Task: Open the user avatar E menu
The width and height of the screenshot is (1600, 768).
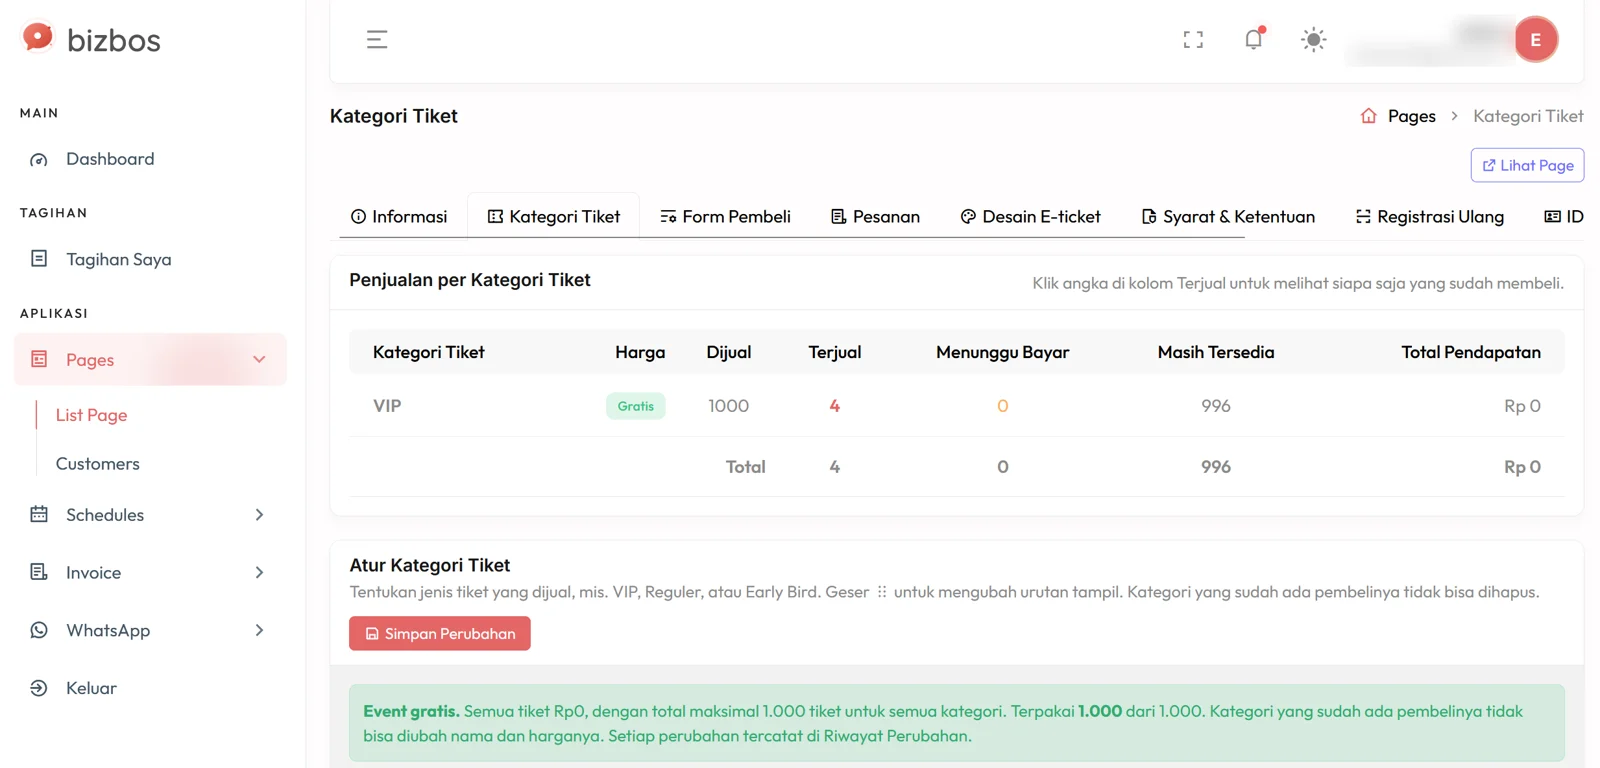Action: tap(1536, 40)
